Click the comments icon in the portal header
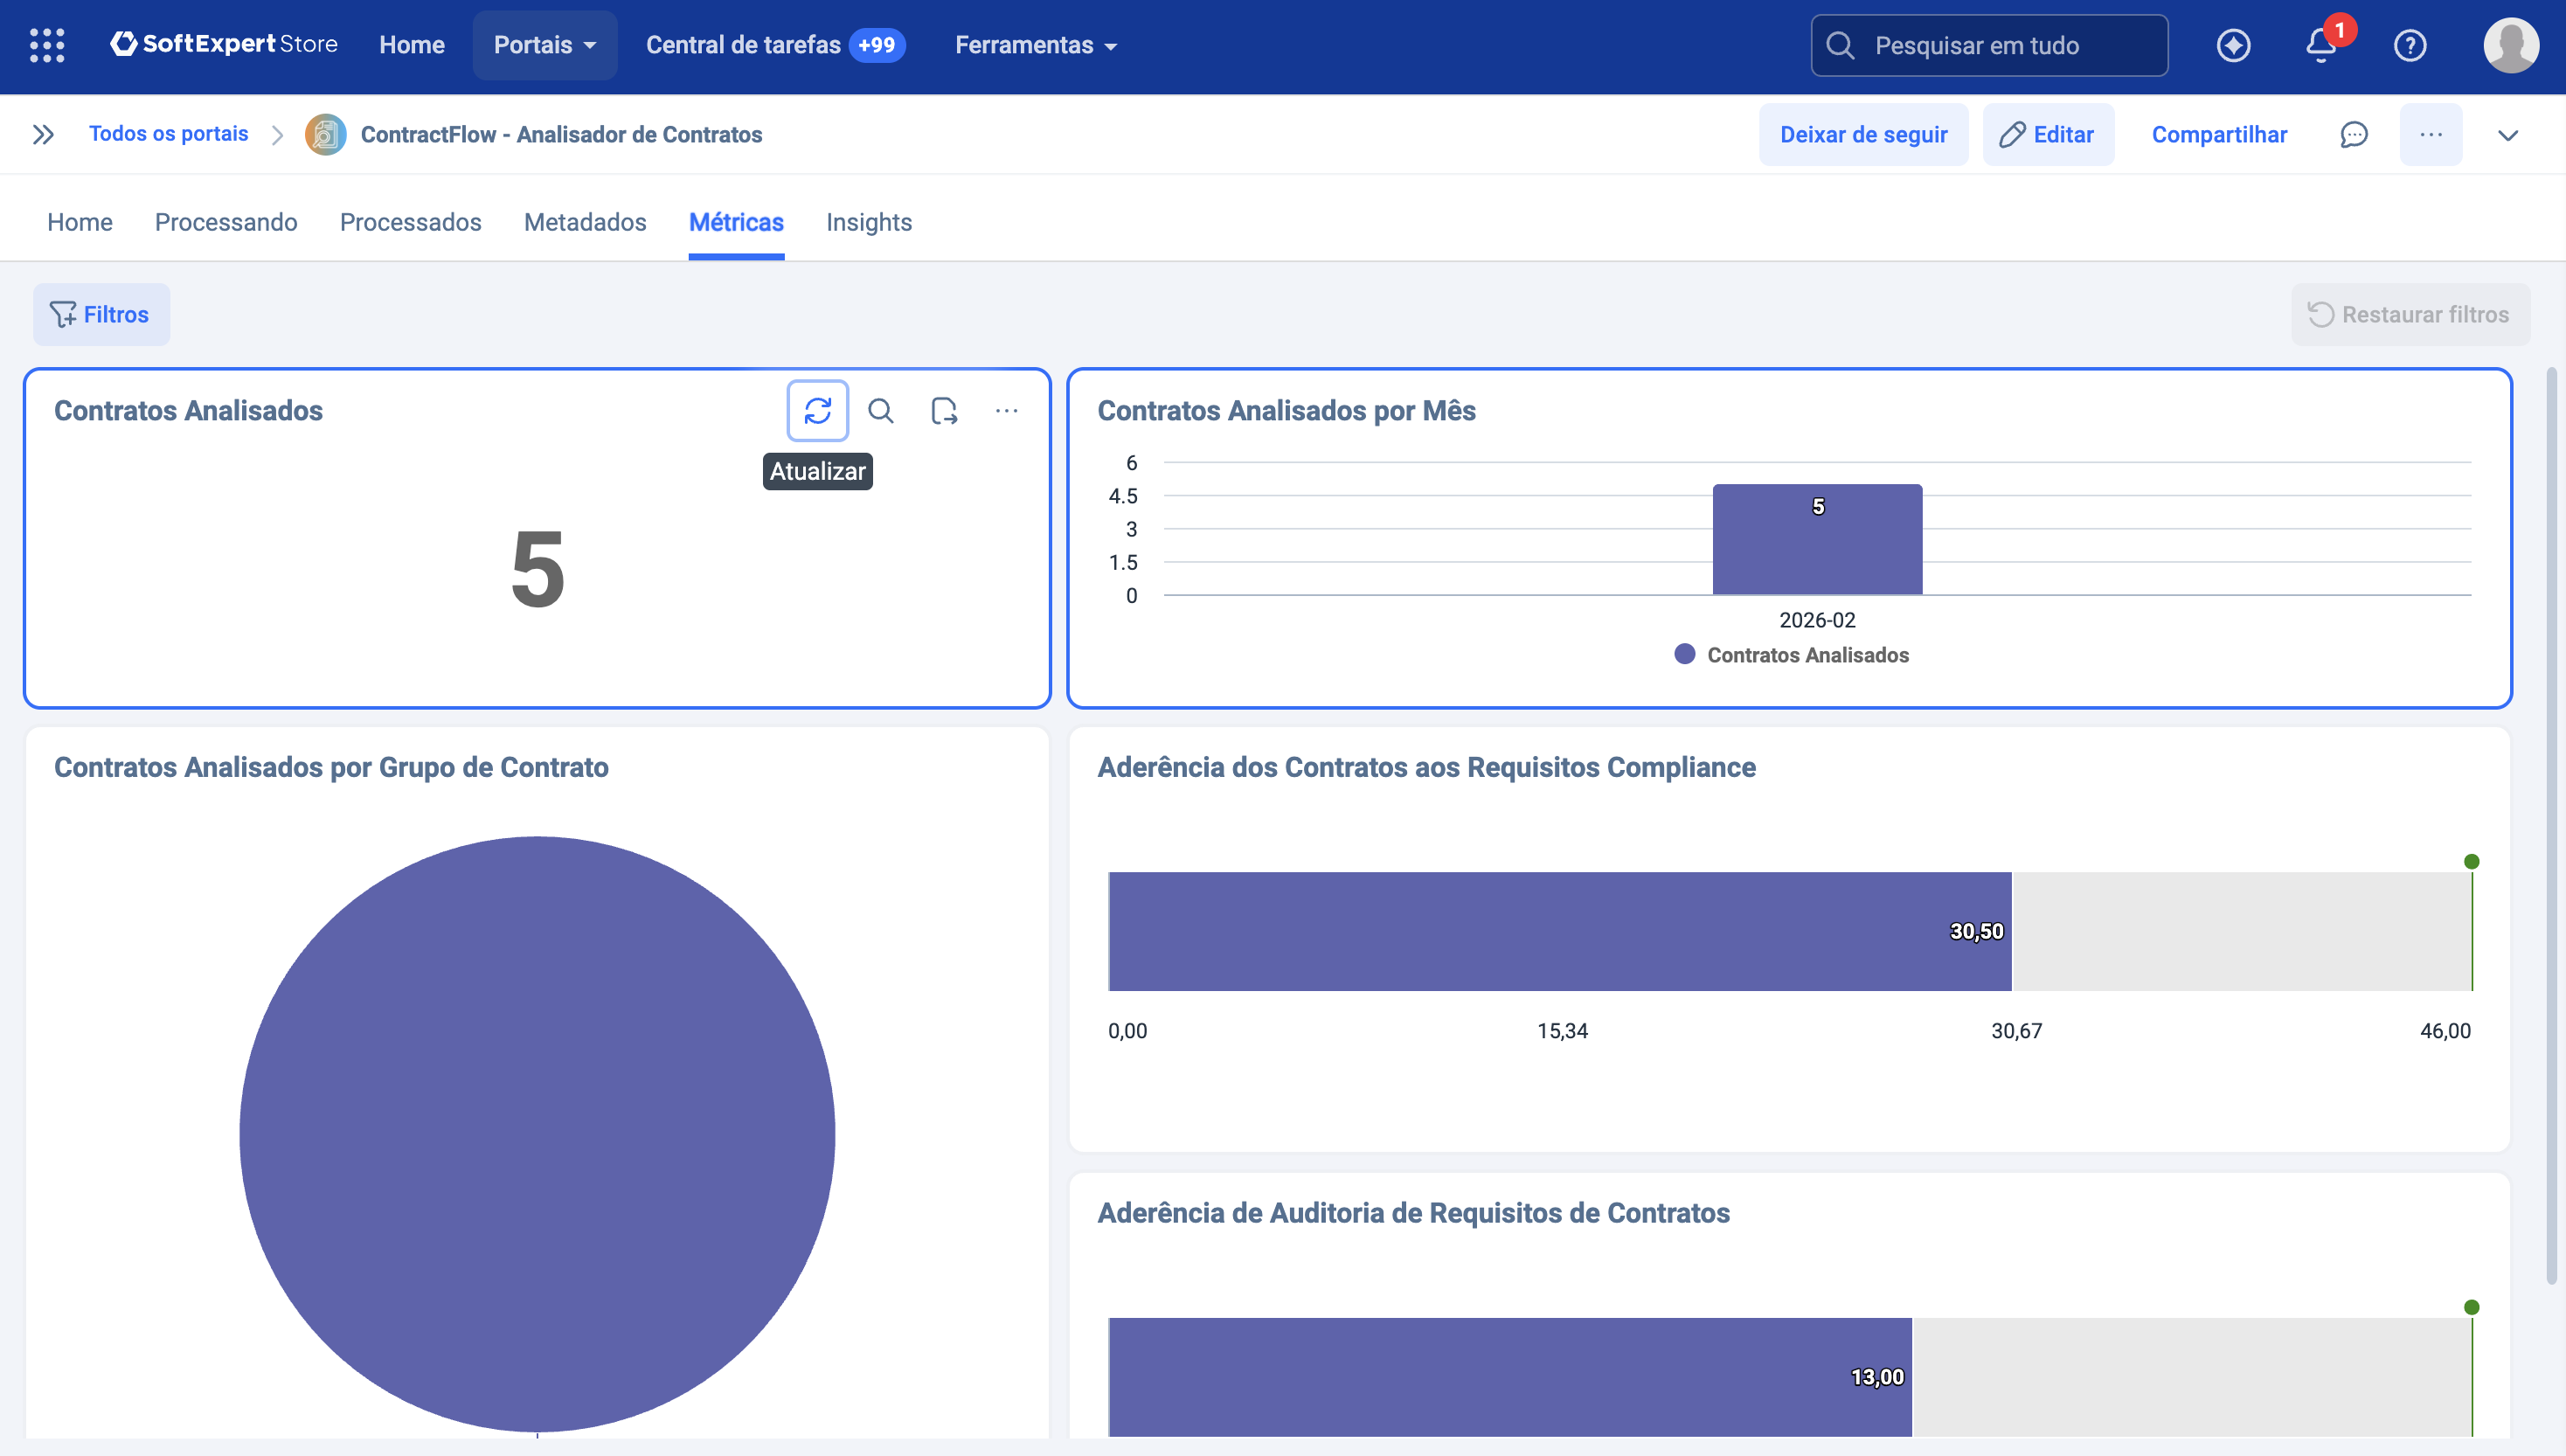The height and width of the screenshot is (1456, 2566). (2355, 133)
